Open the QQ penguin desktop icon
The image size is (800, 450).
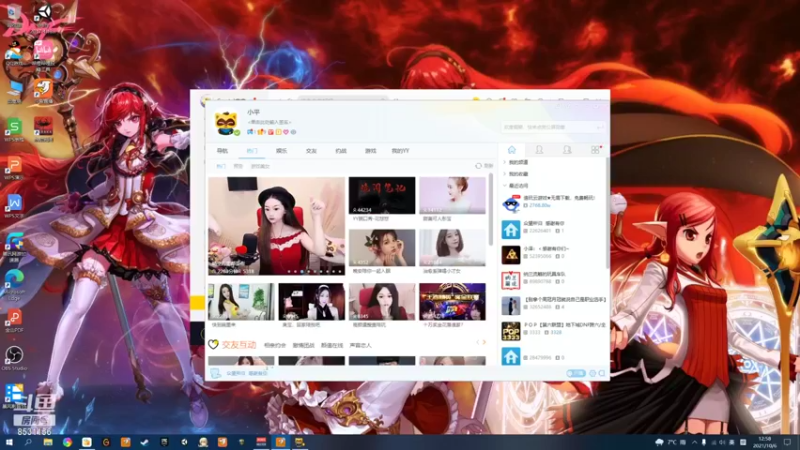click(13, 55)
